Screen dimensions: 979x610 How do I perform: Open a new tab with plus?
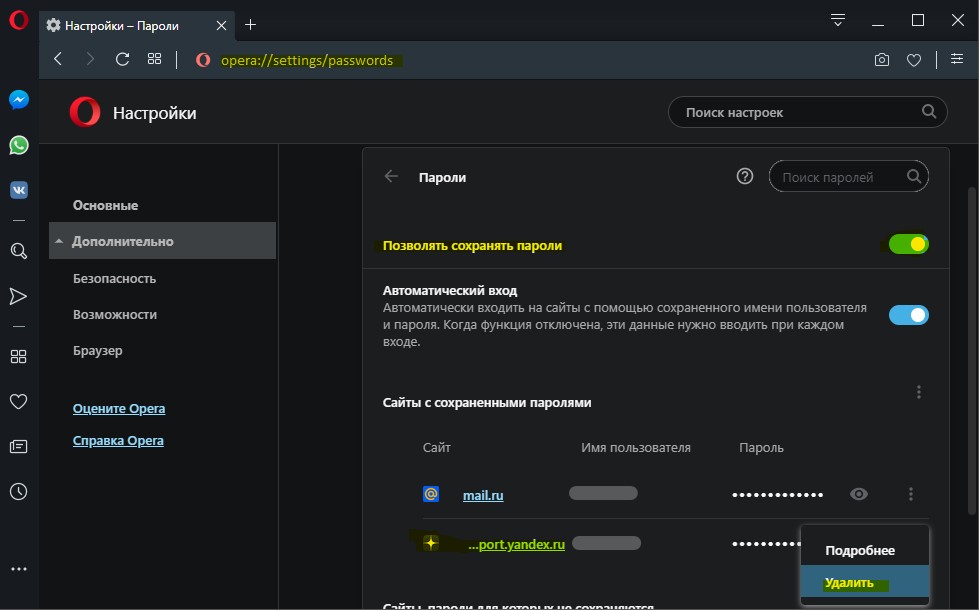click(250, 24)
